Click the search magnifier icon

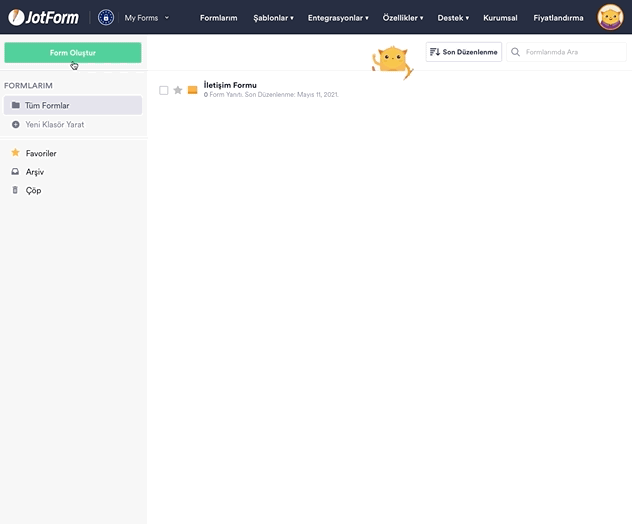tap(515, 52)
